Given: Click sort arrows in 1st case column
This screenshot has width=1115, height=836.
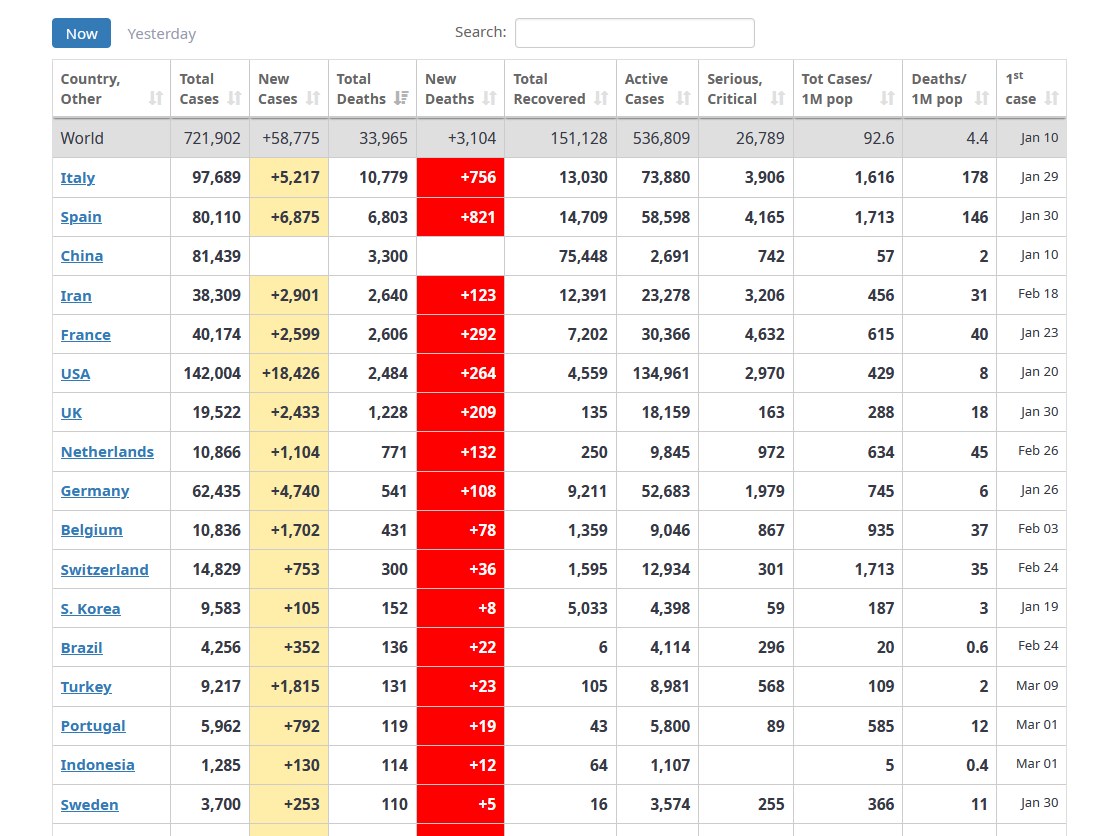Looking at the screenshot, I should pos(1051,98).
